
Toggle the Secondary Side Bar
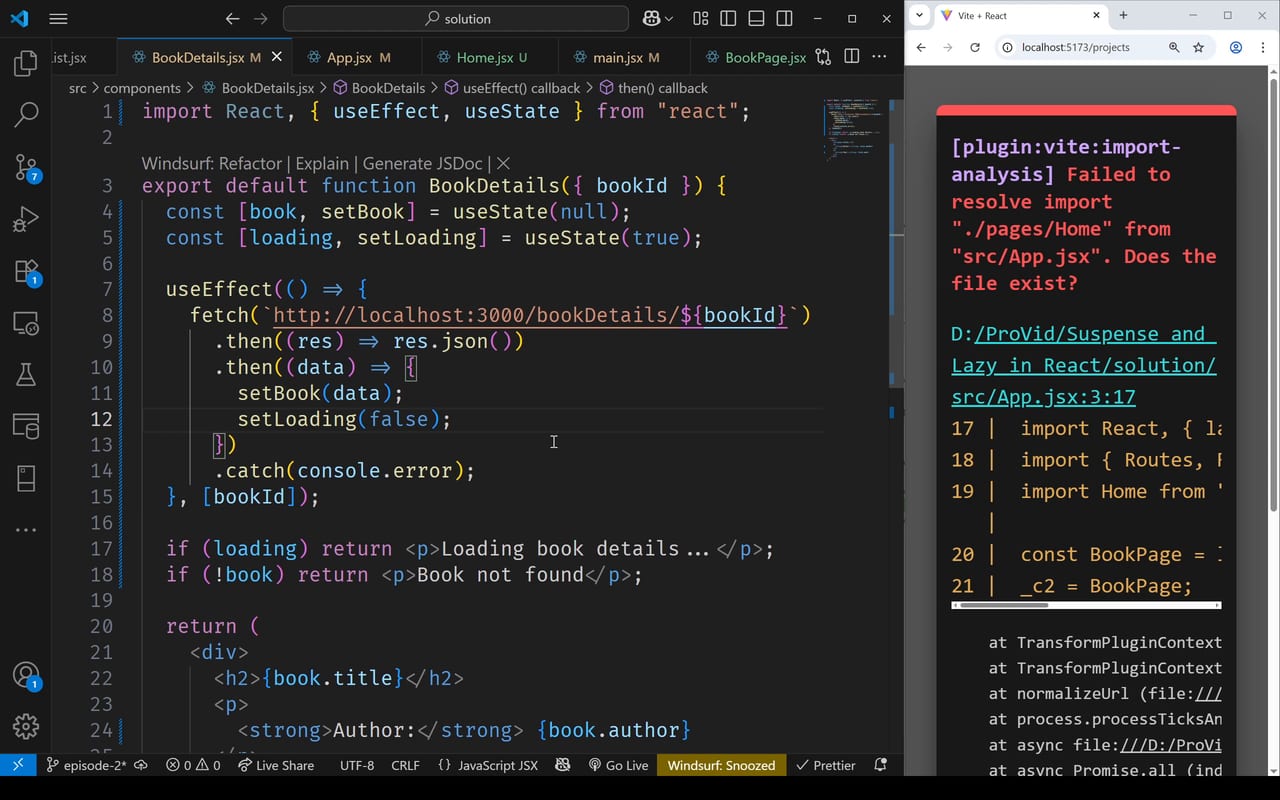784,18
